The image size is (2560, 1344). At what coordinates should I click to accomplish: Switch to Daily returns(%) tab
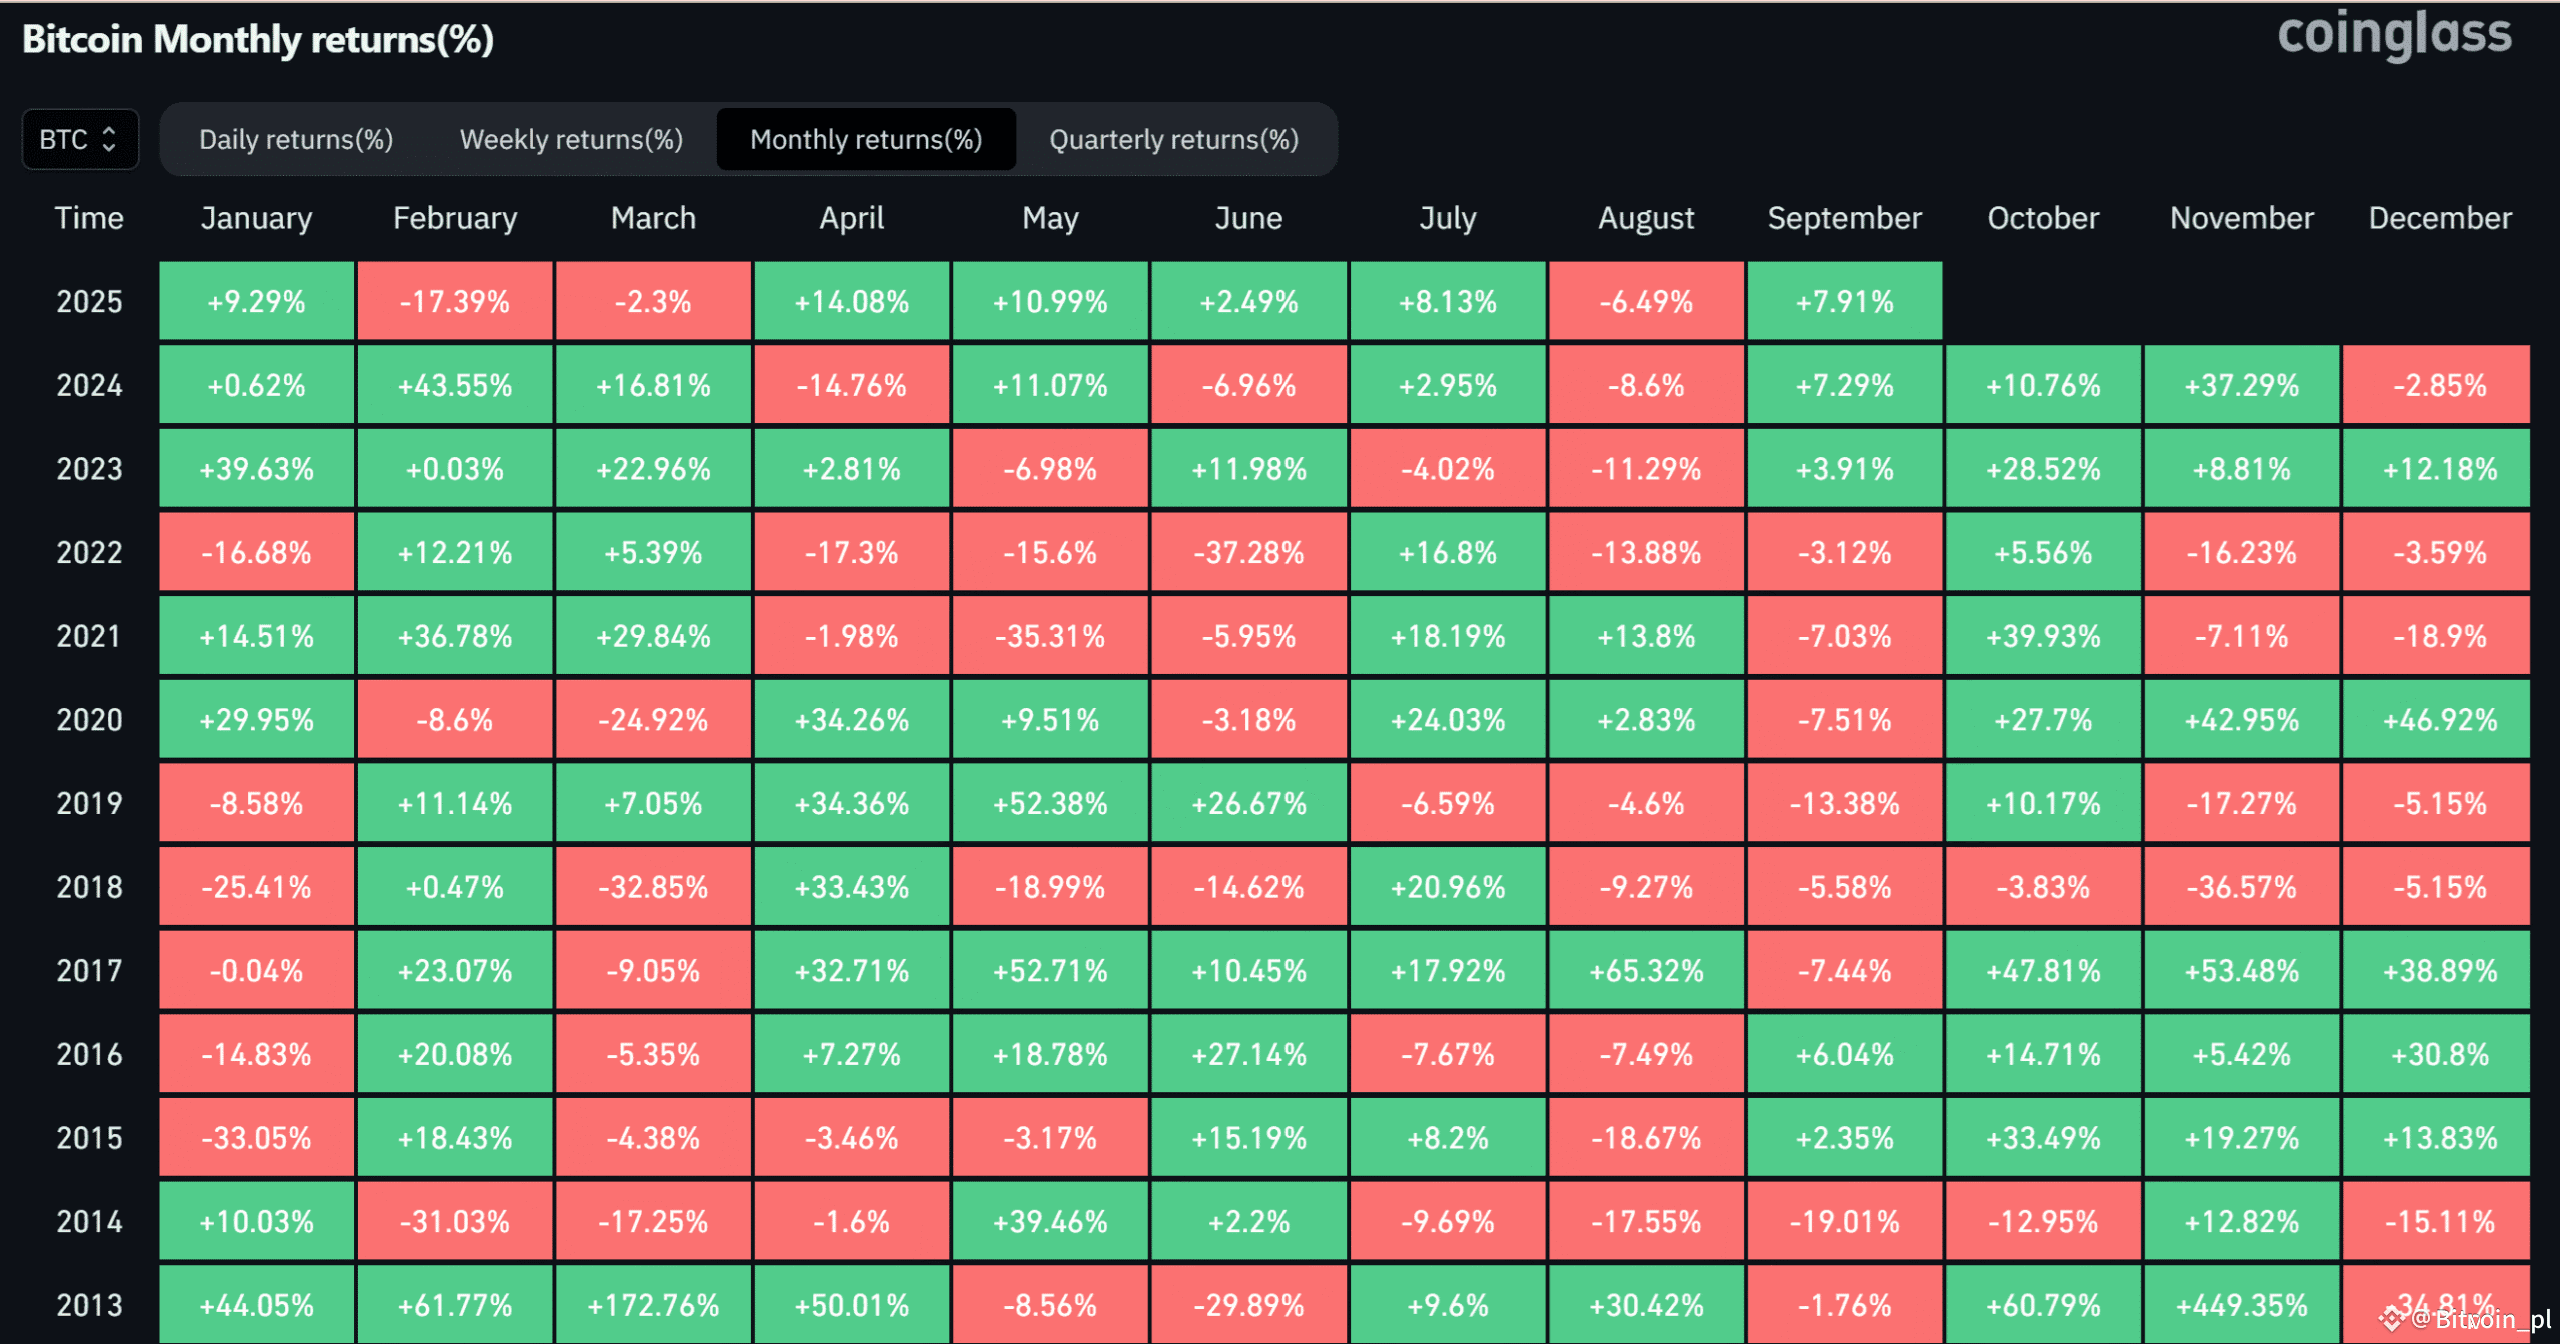click(296, 139)
